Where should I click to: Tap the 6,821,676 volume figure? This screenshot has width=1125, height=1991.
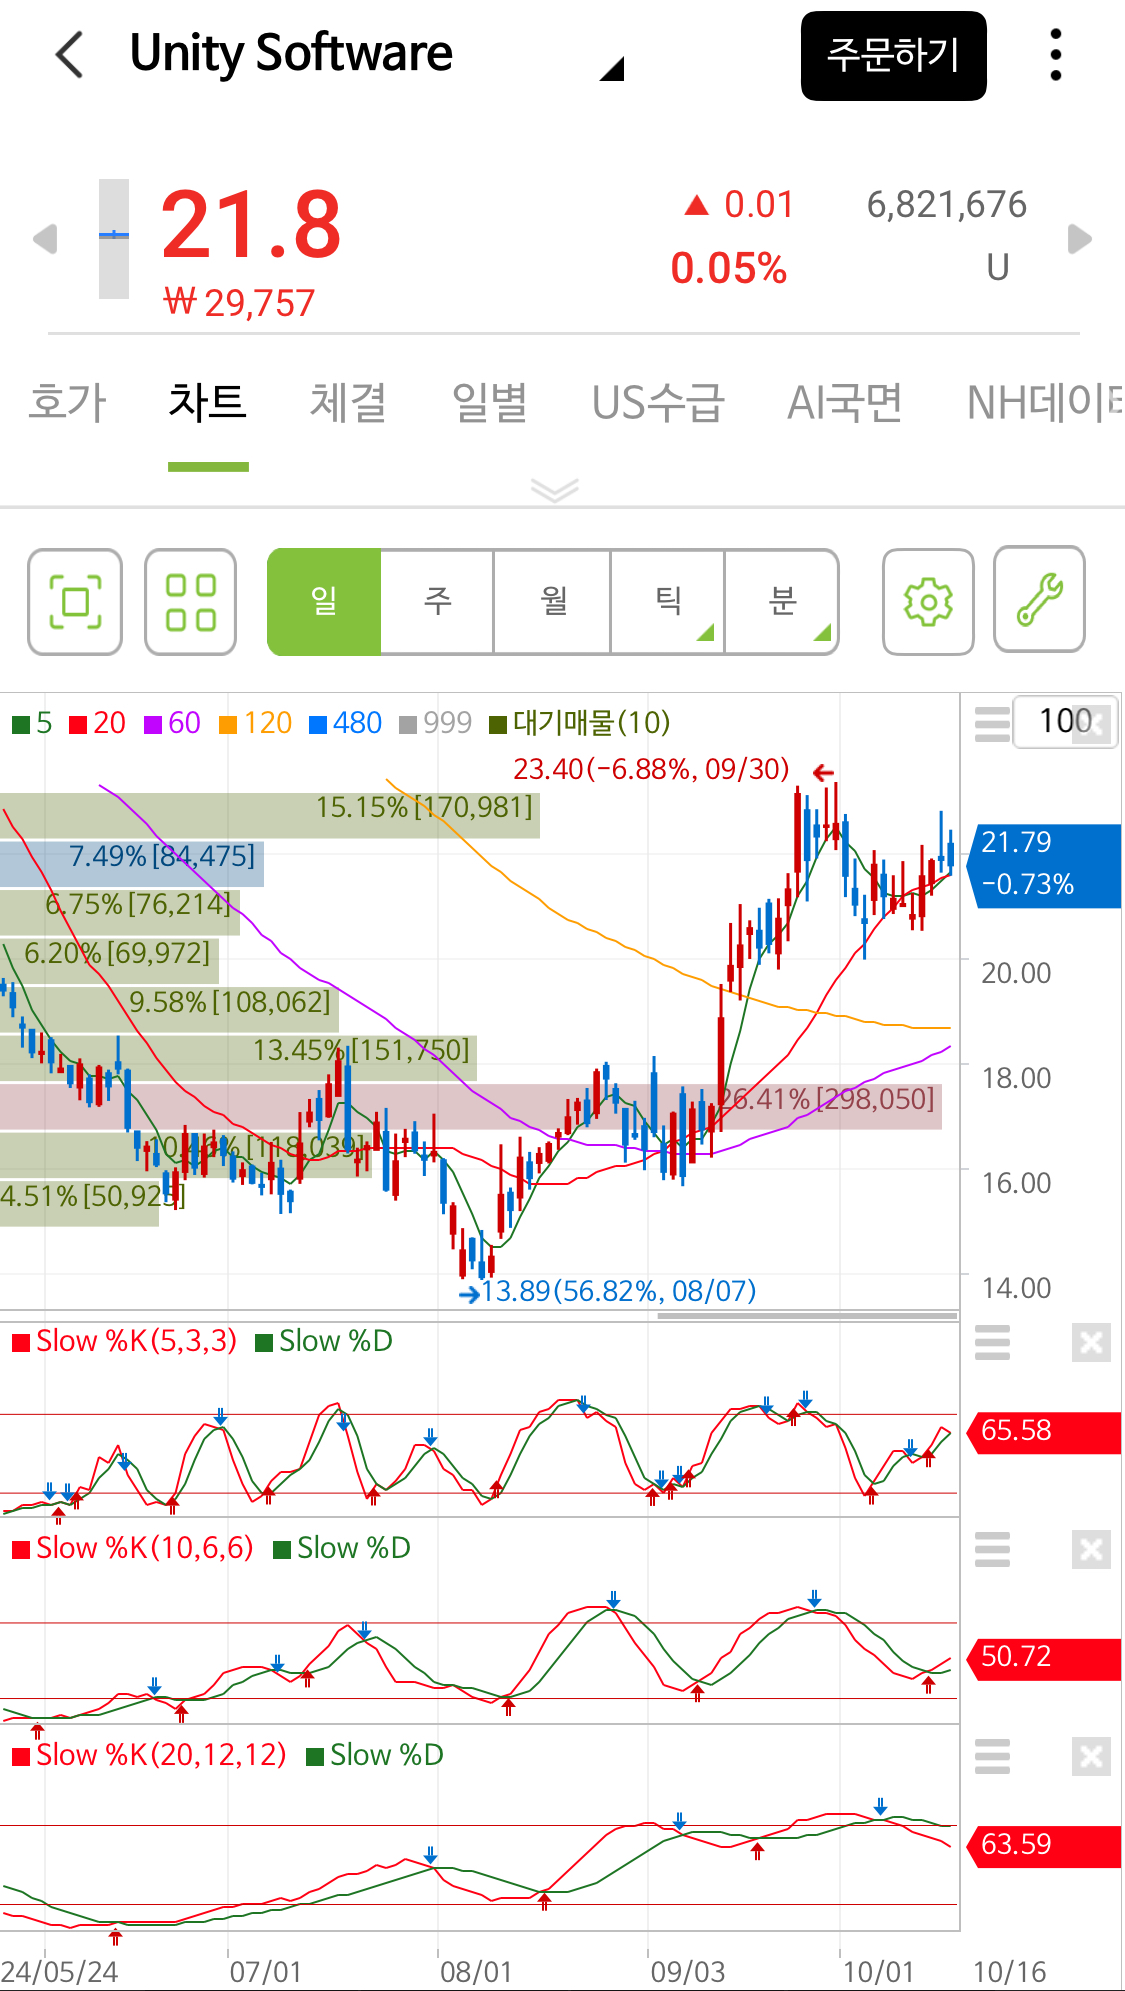[x=946, y=205]
